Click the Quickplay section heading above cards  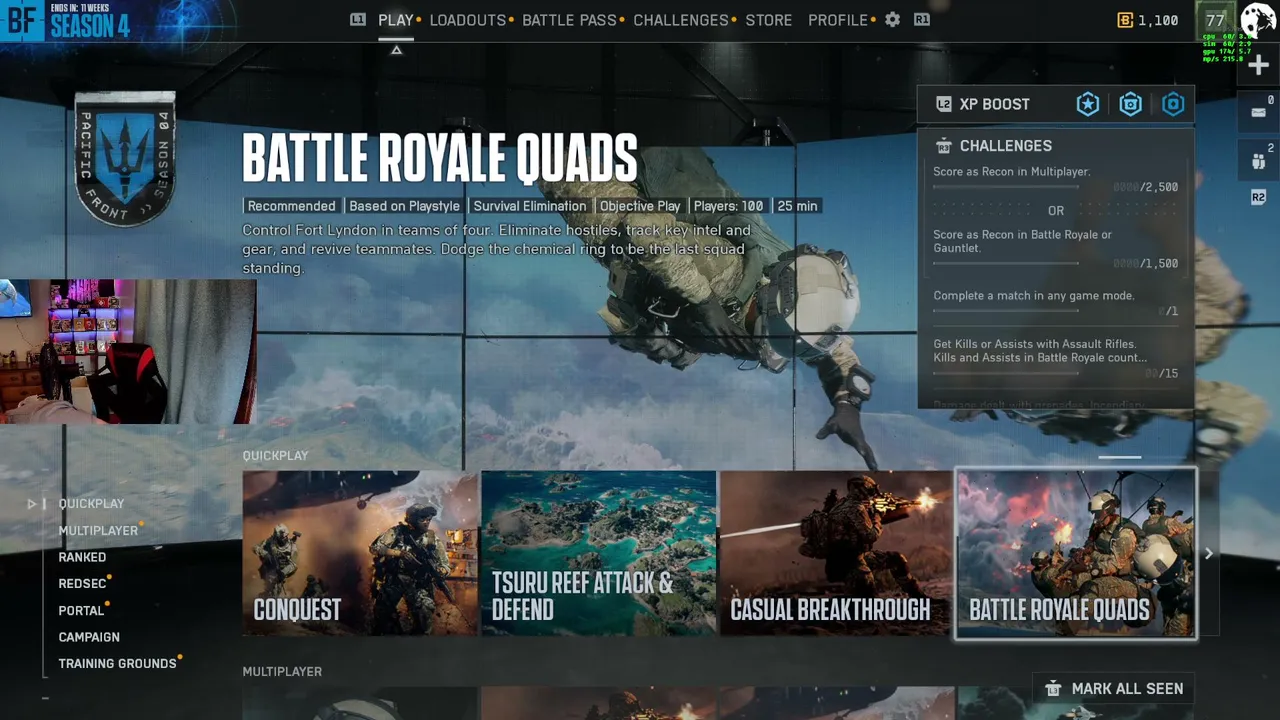[275, 456]
